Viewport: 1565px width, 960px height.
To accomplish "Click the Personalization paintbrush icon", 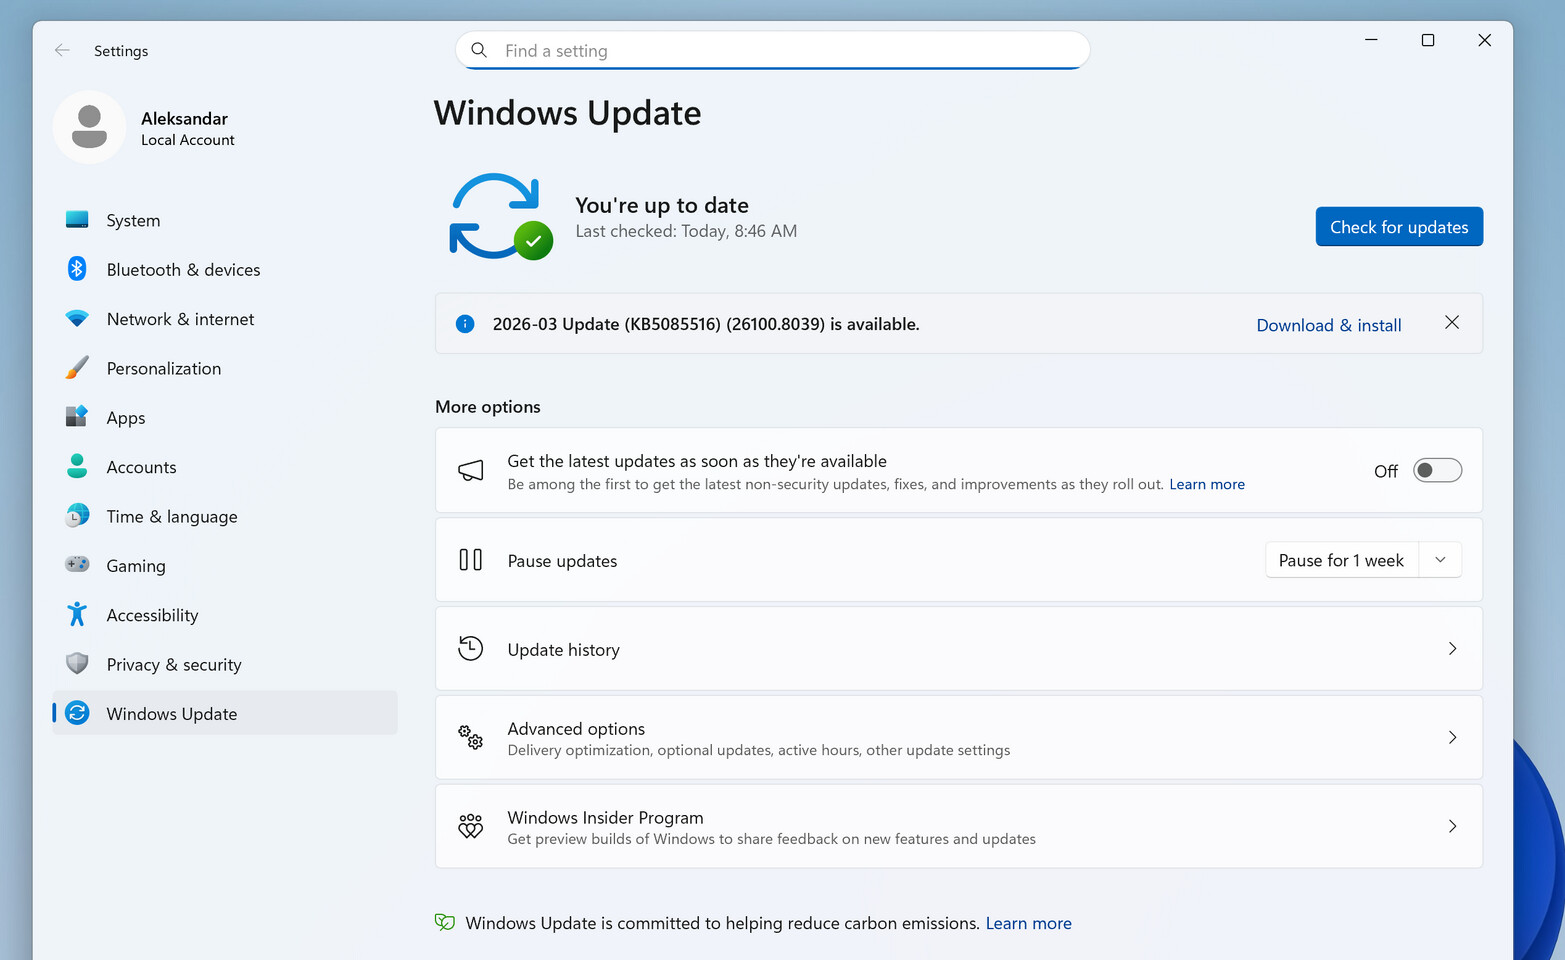I will pyautogui.click(x=77, y=368).
